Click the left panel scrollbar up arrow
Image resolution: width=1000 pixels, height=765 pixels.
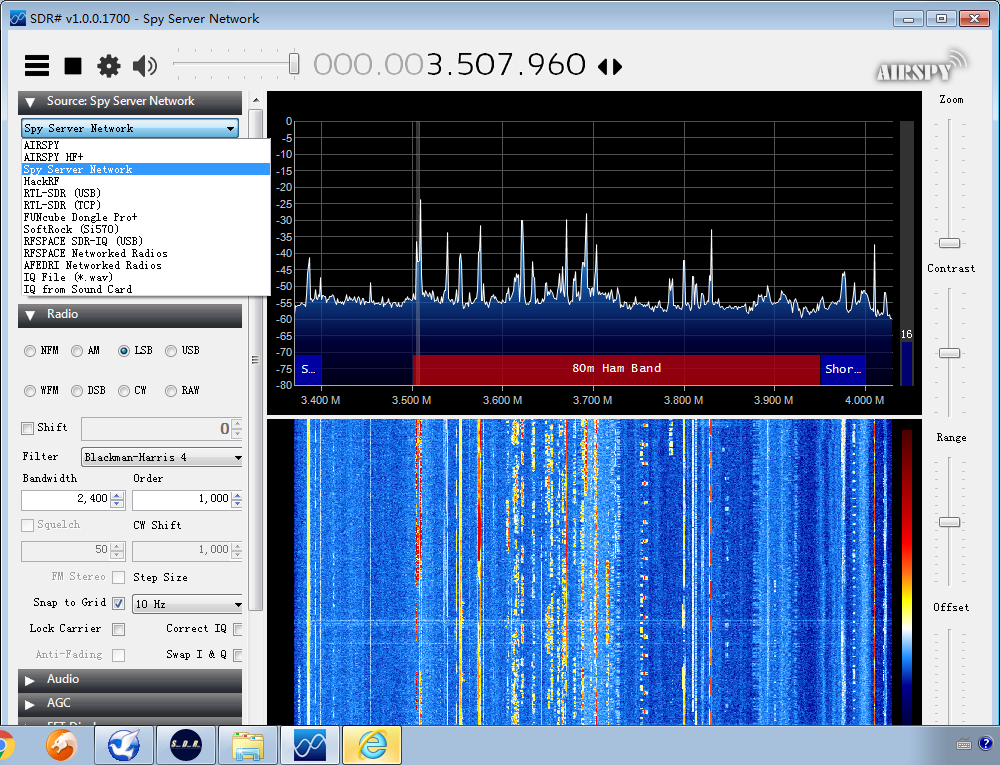[x=256, y=100]
